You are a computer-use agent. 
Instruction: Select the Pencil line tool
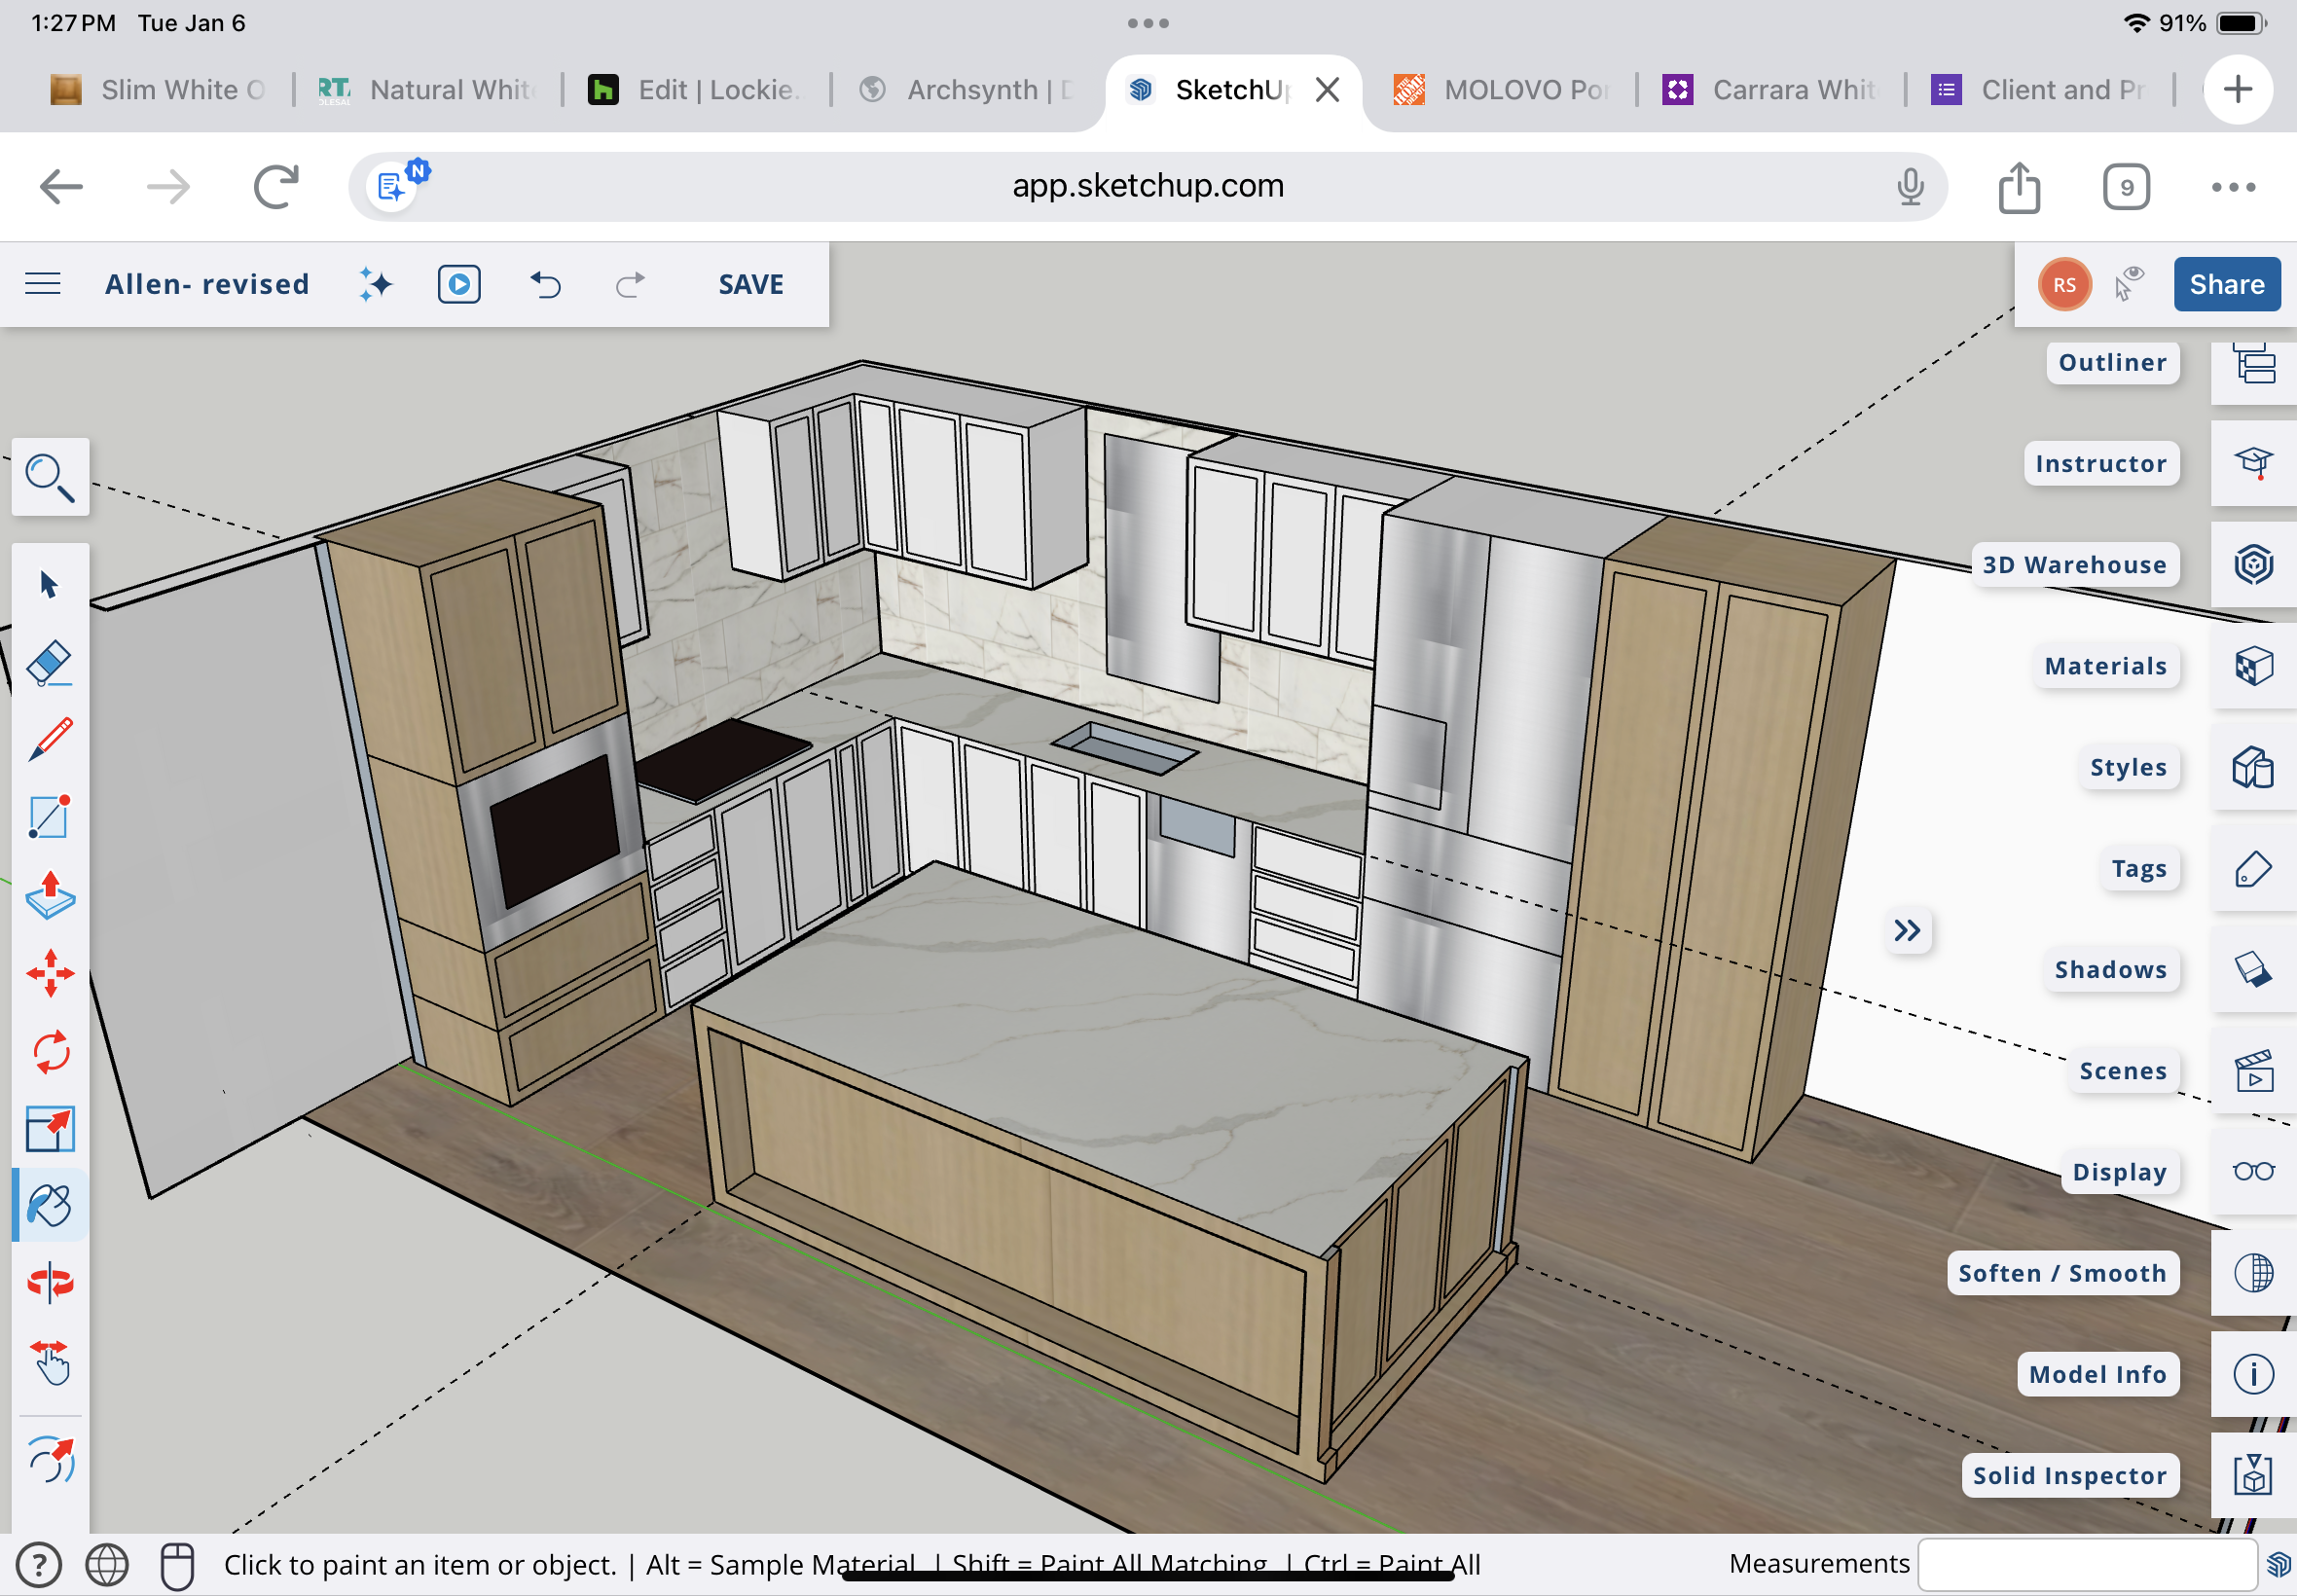(49, 740)
